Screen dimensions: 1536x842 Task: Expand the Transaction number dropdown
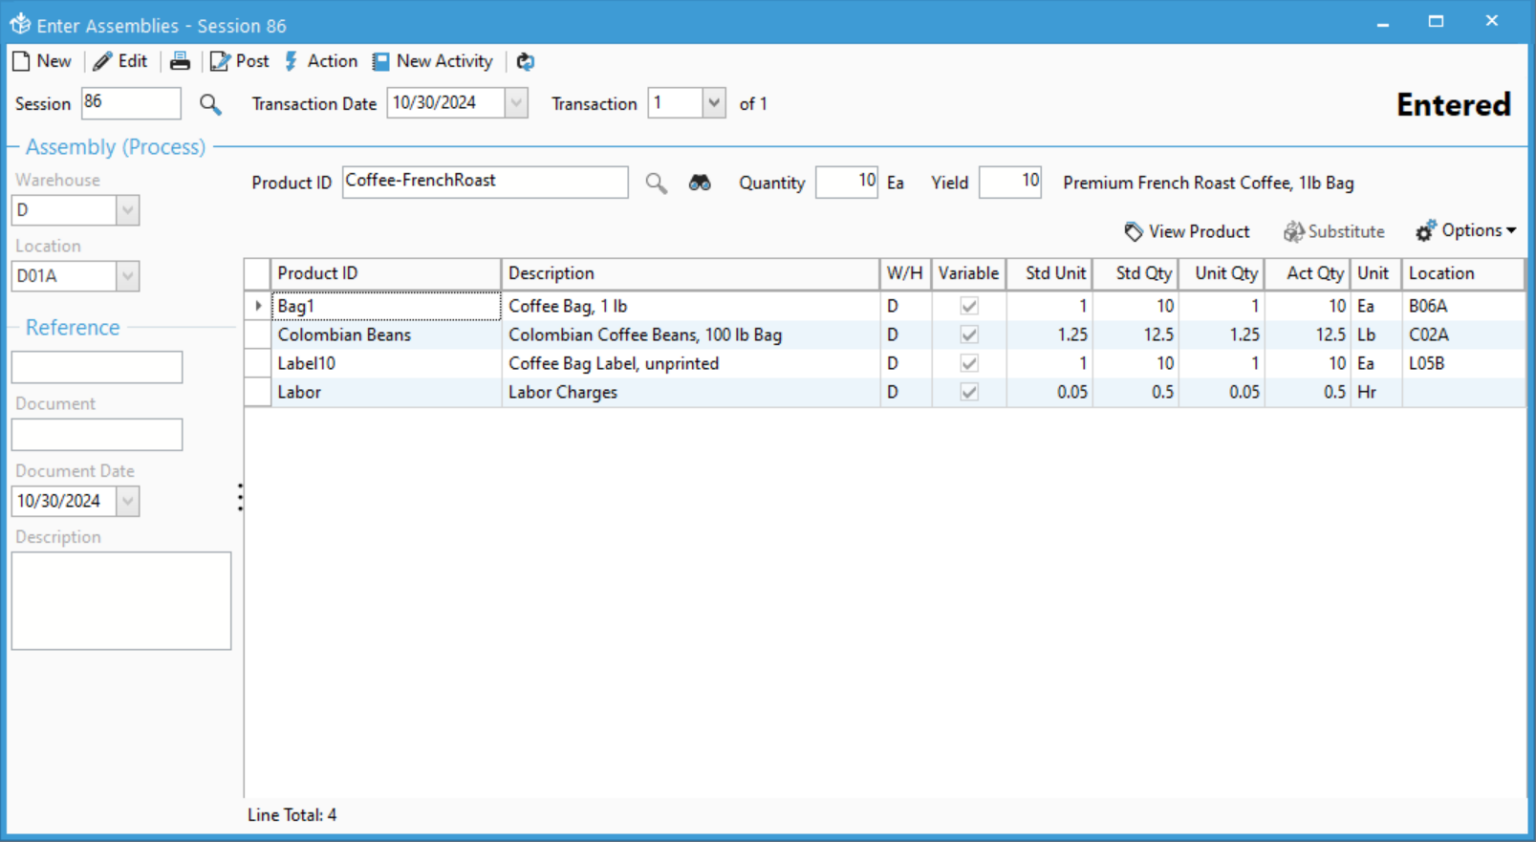tap(713, 103)
